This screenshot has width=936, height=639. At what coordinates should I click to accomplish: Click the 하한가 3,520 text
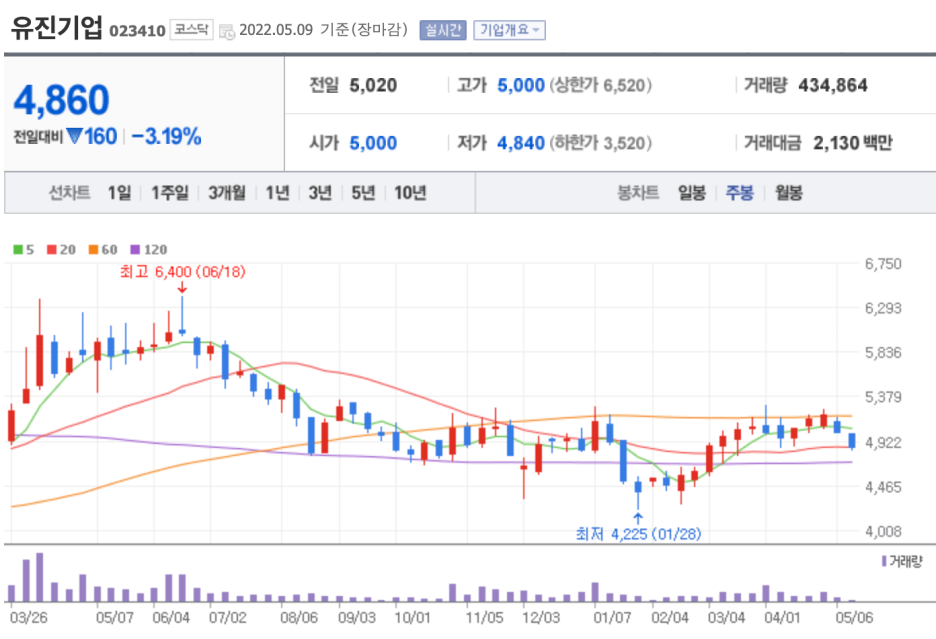click(601, 143)
